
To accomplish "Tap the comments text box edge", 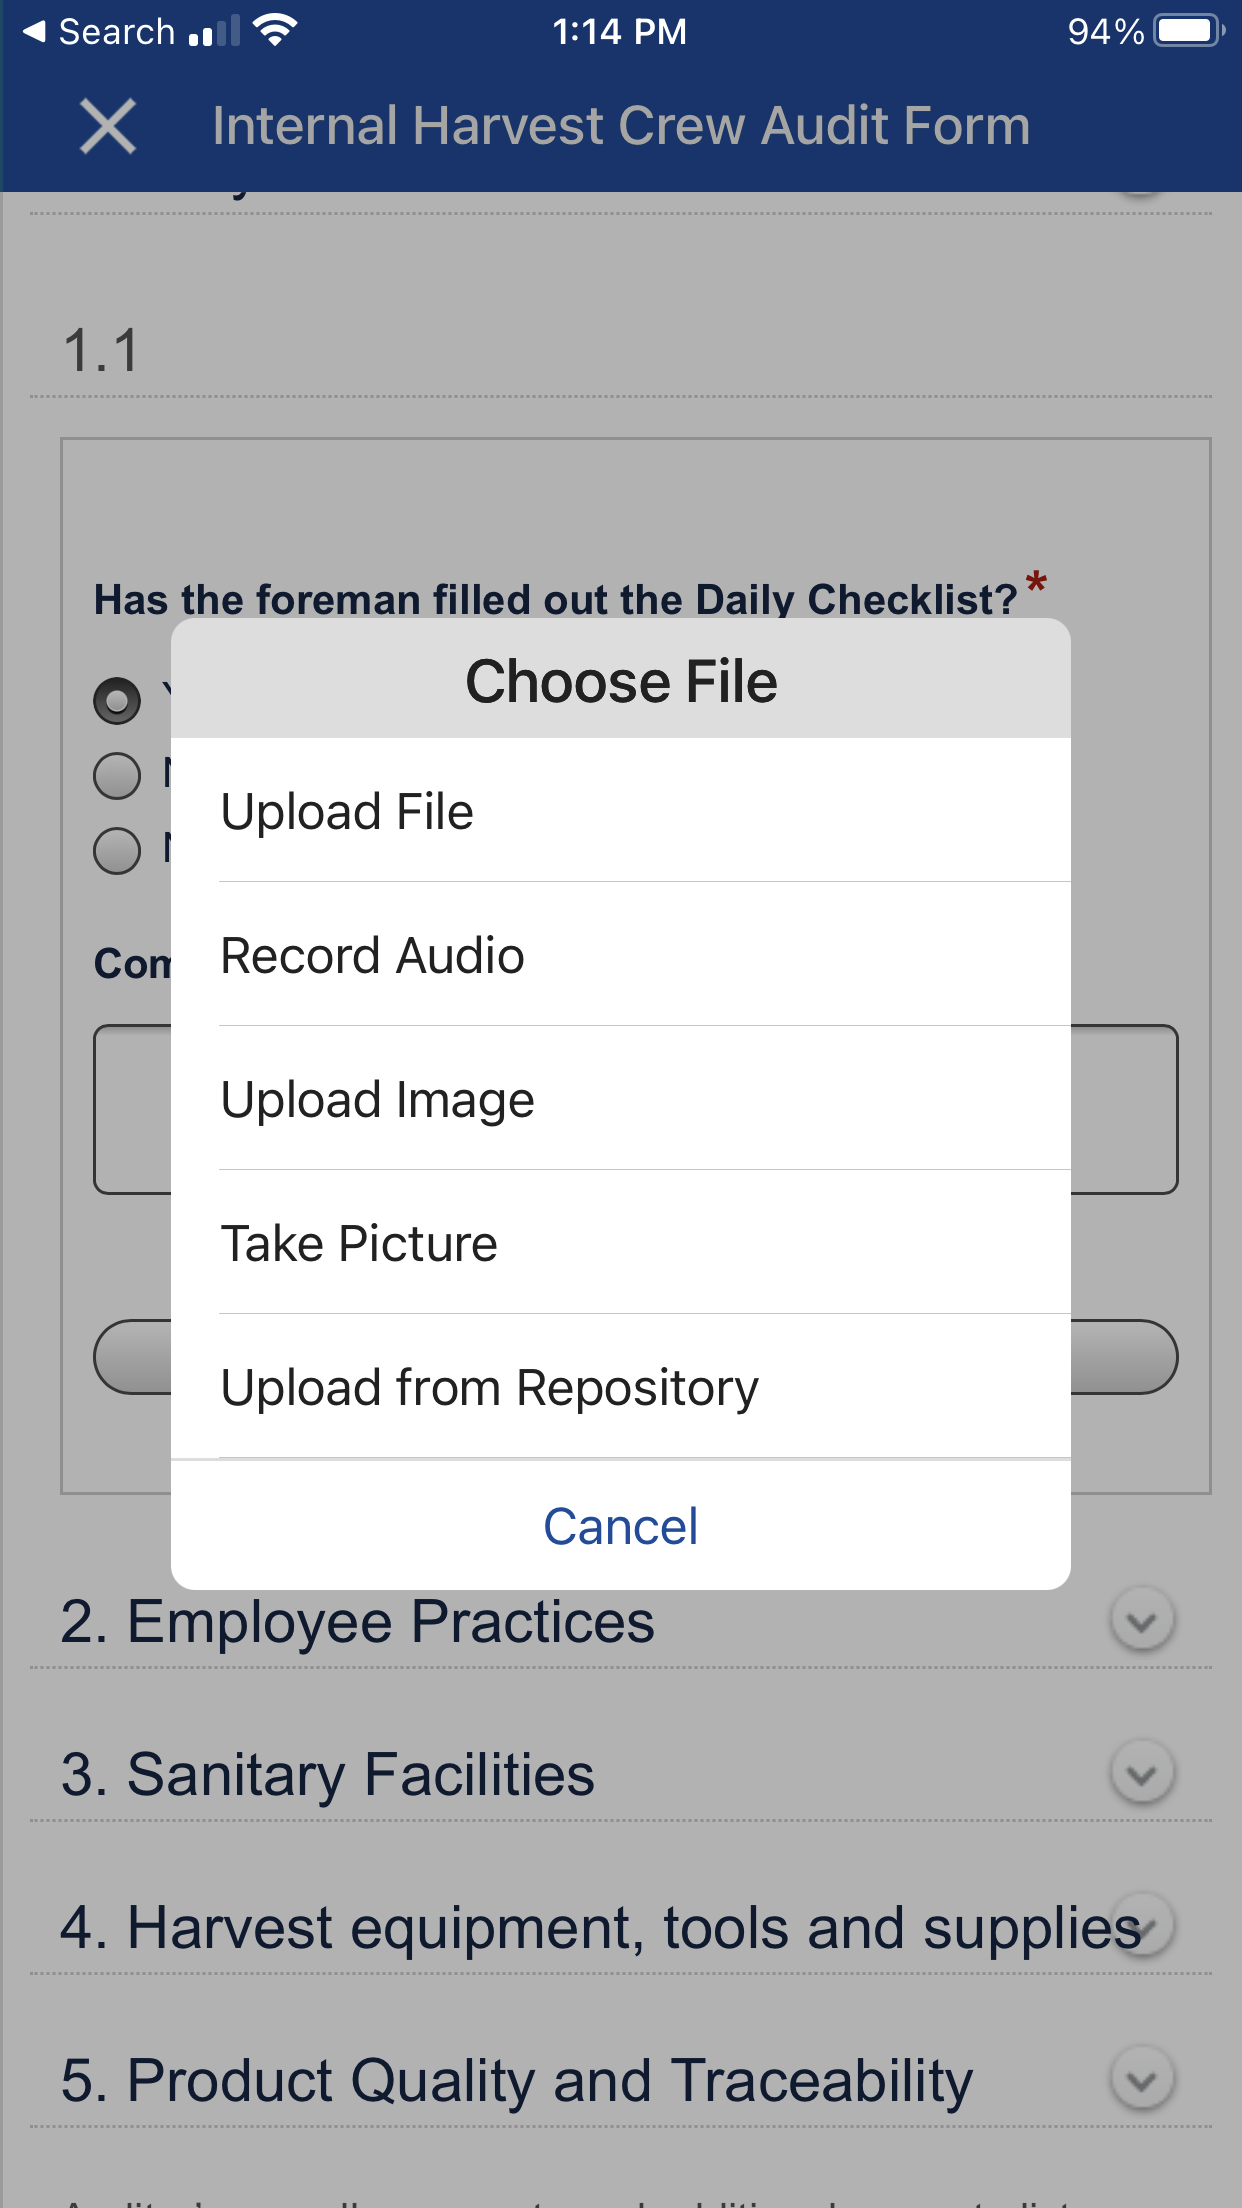I will coord(1125,1109).
